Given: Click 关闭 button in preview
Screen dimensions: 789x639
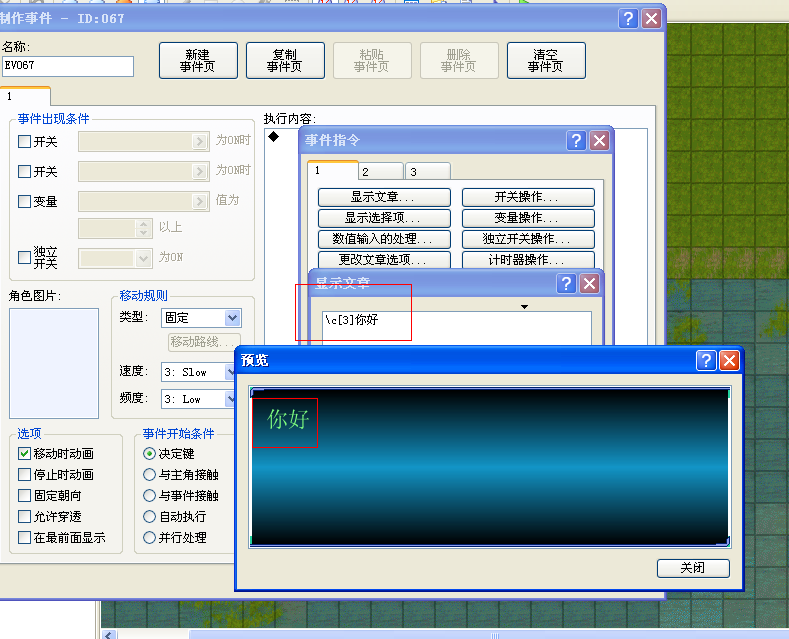Looking at the screenshot, I should (x=693, y=568).
